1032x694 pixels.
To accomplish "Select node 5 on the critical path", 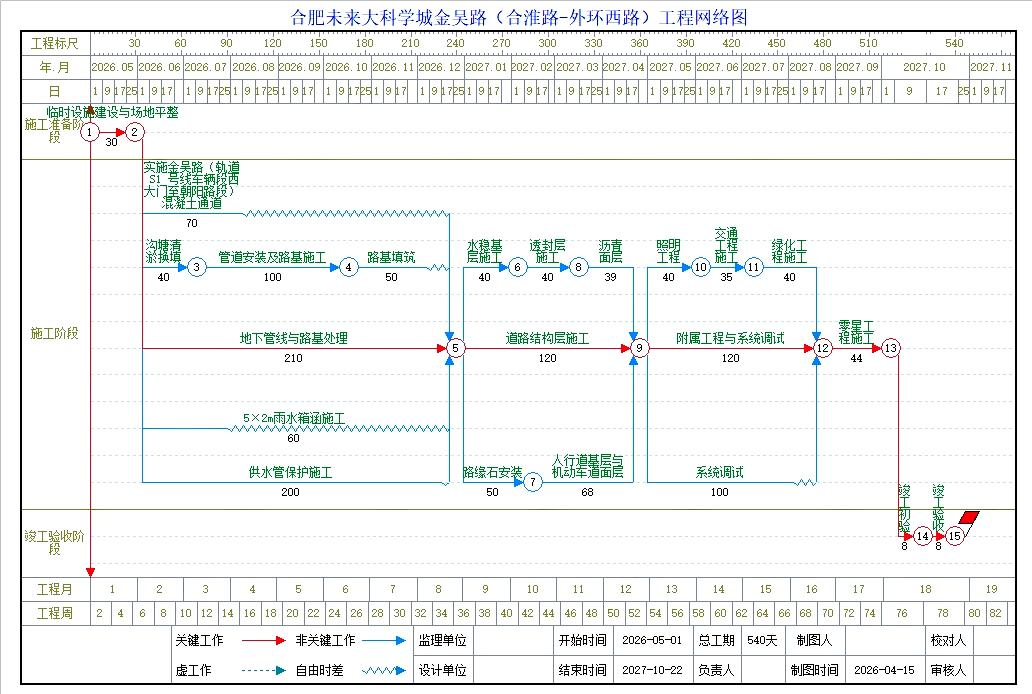I will click(455, 348).
